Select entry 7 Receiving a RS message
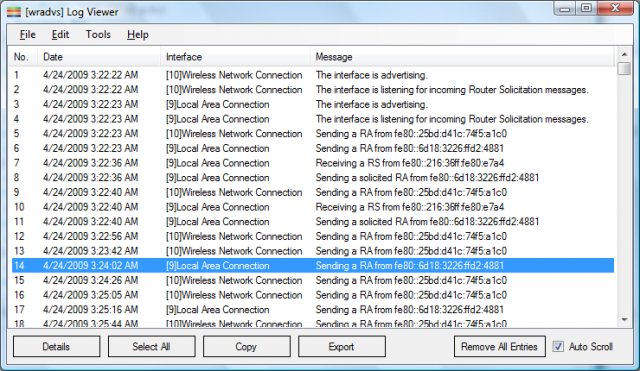Viewport: 640px width, 371px height. coord(313,163)
